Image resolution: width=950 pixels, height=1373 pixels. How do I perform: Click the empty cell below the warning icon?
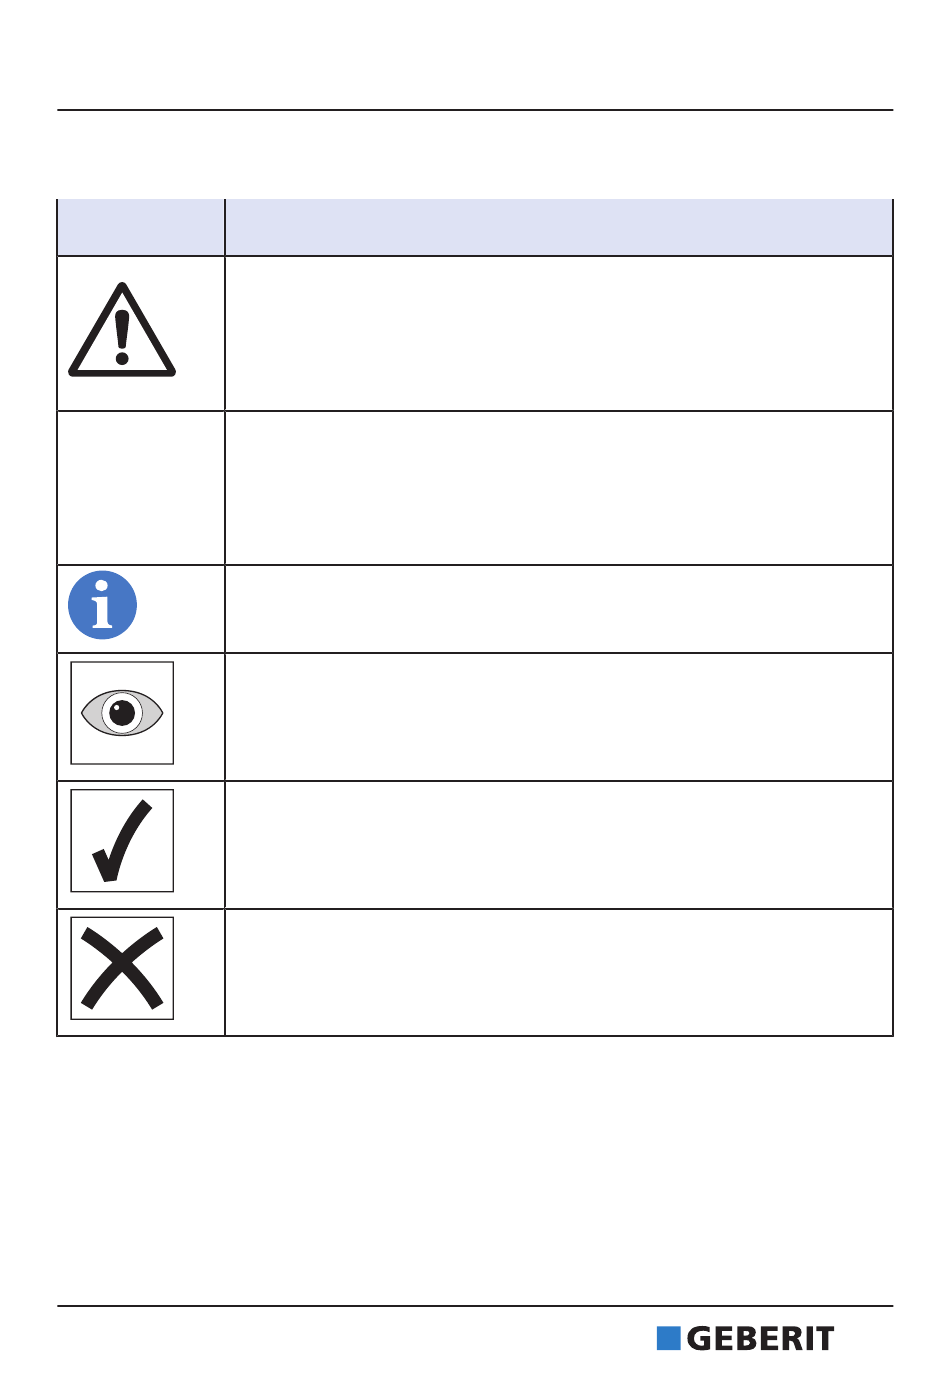pyautogui.click(x=141, y=488)
